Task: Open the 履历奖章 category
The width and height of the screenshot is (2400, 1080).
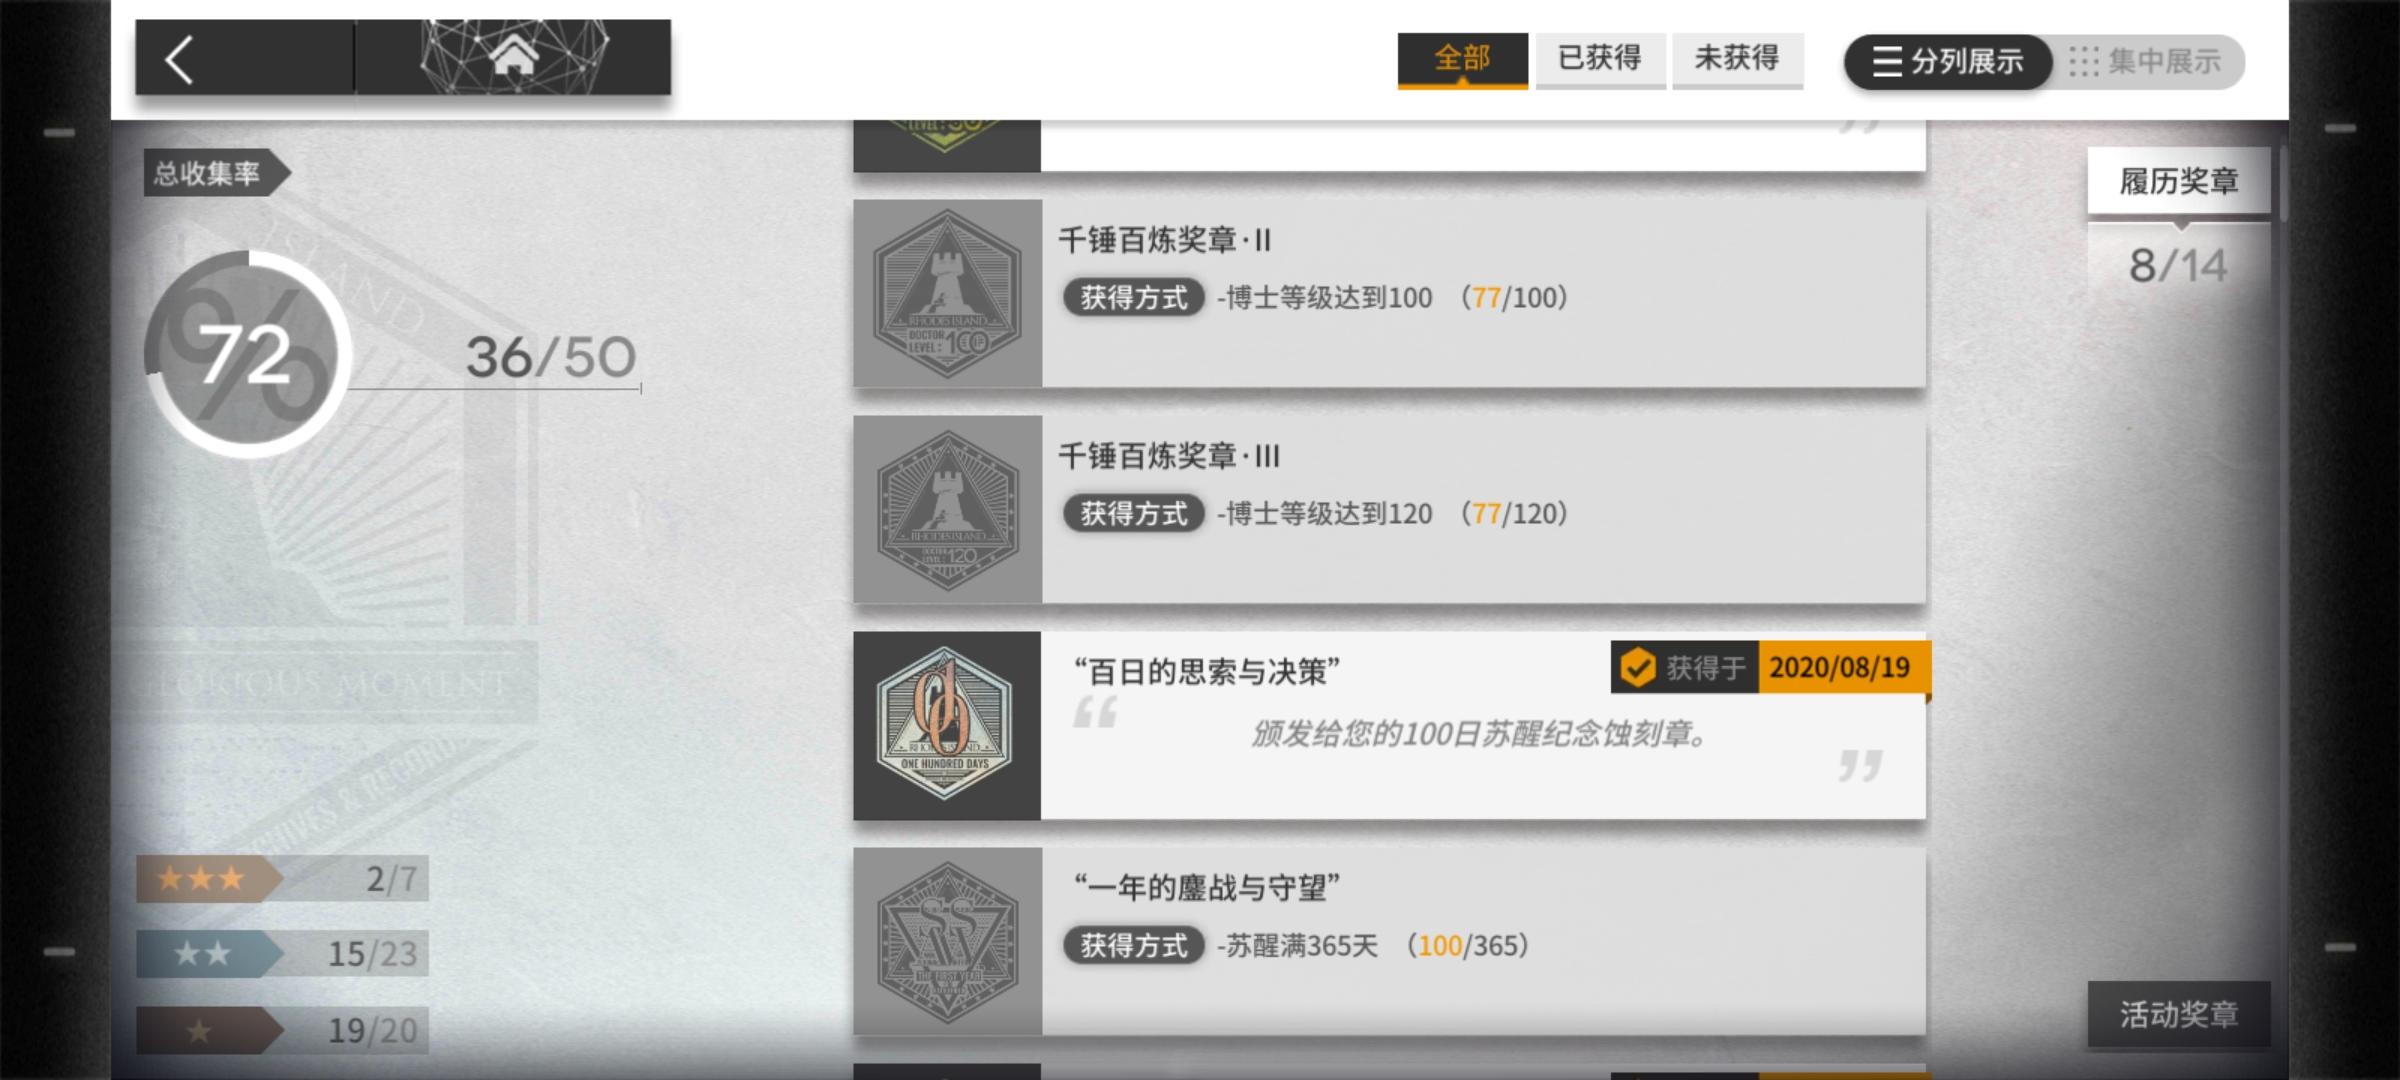Action: 2179,181
